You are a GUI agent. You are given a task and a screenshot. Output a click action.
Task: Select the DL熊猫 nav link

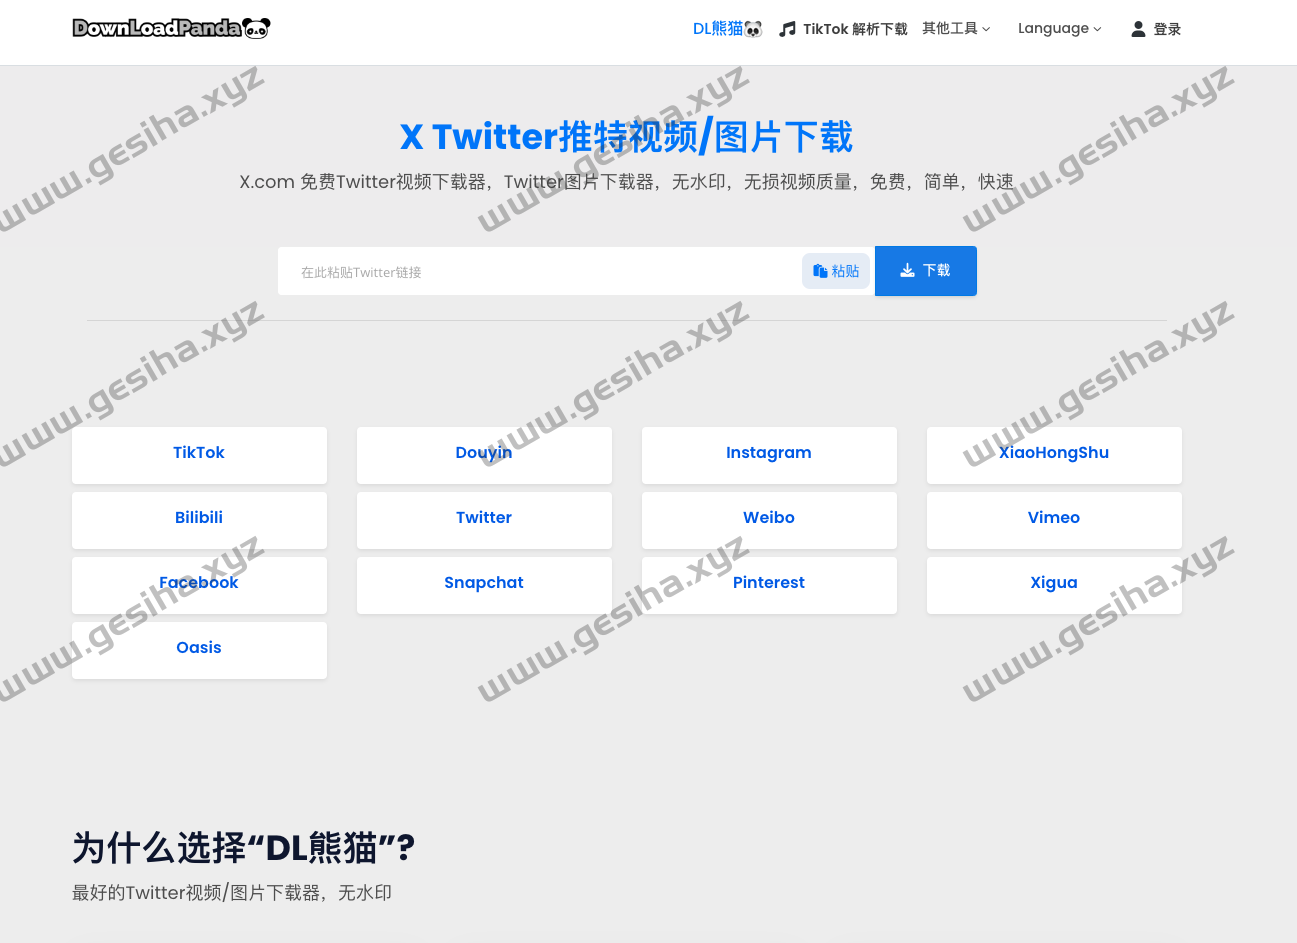click(x=718, y=29)
